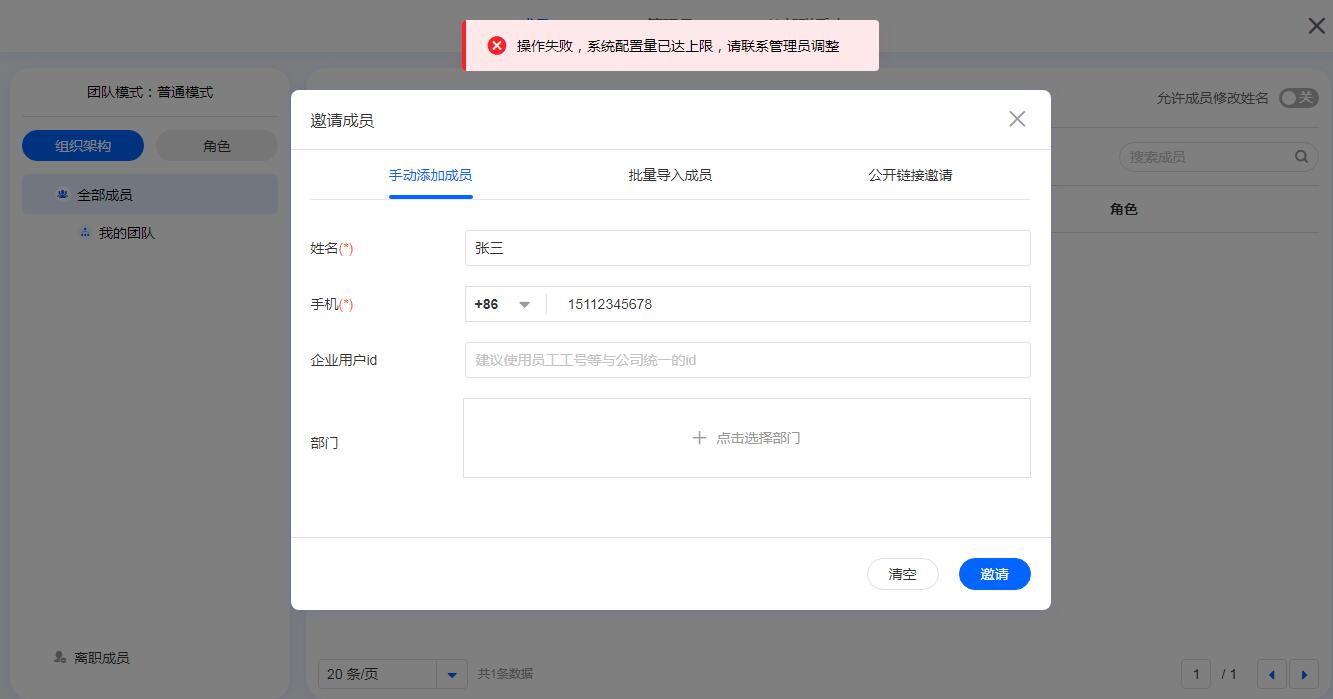Open the +86 country code dropdown
This screenshot has height=699, width=1333.
[503, 304]
